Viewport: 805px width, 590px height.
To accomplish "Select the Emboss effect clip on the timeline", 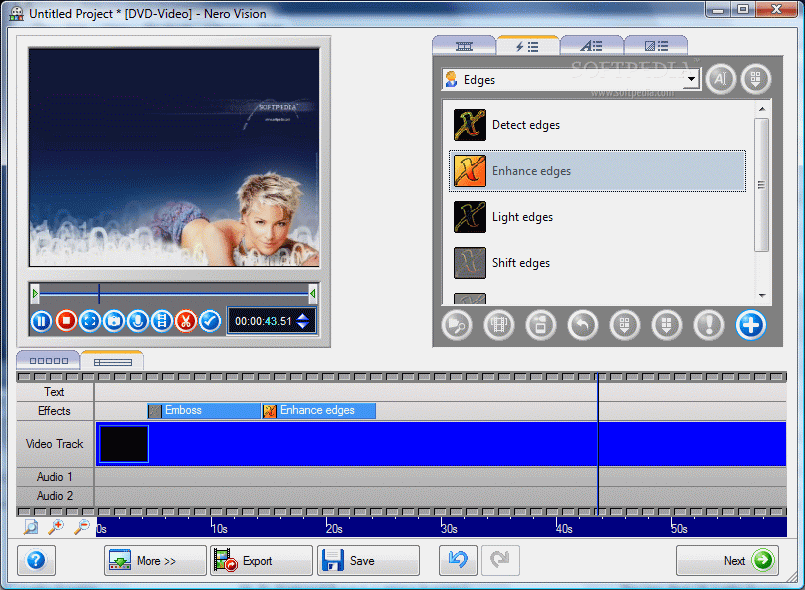I will (204, 410).
